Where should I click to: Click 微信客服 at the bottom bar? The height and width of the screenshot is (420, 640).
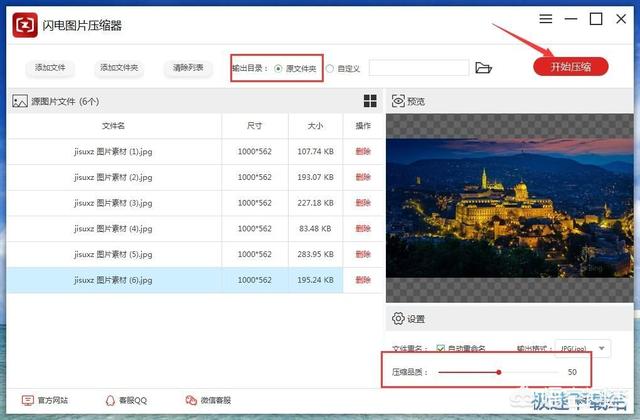tap(216, 400)
